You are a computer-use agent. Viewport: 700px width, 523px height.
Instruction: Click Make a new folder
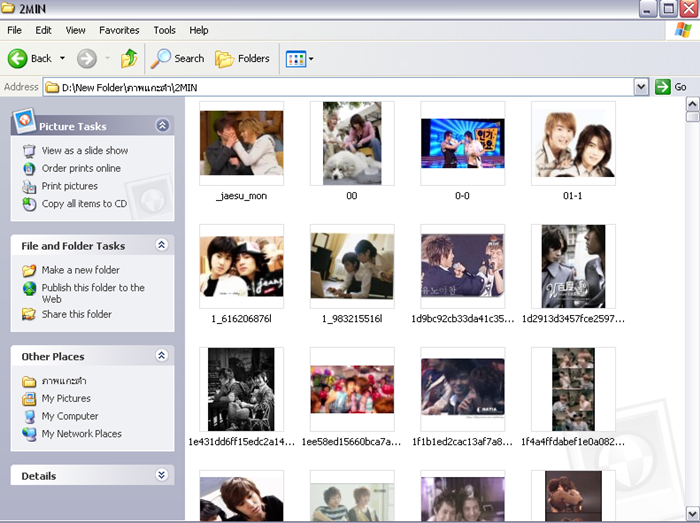point(81,270)
